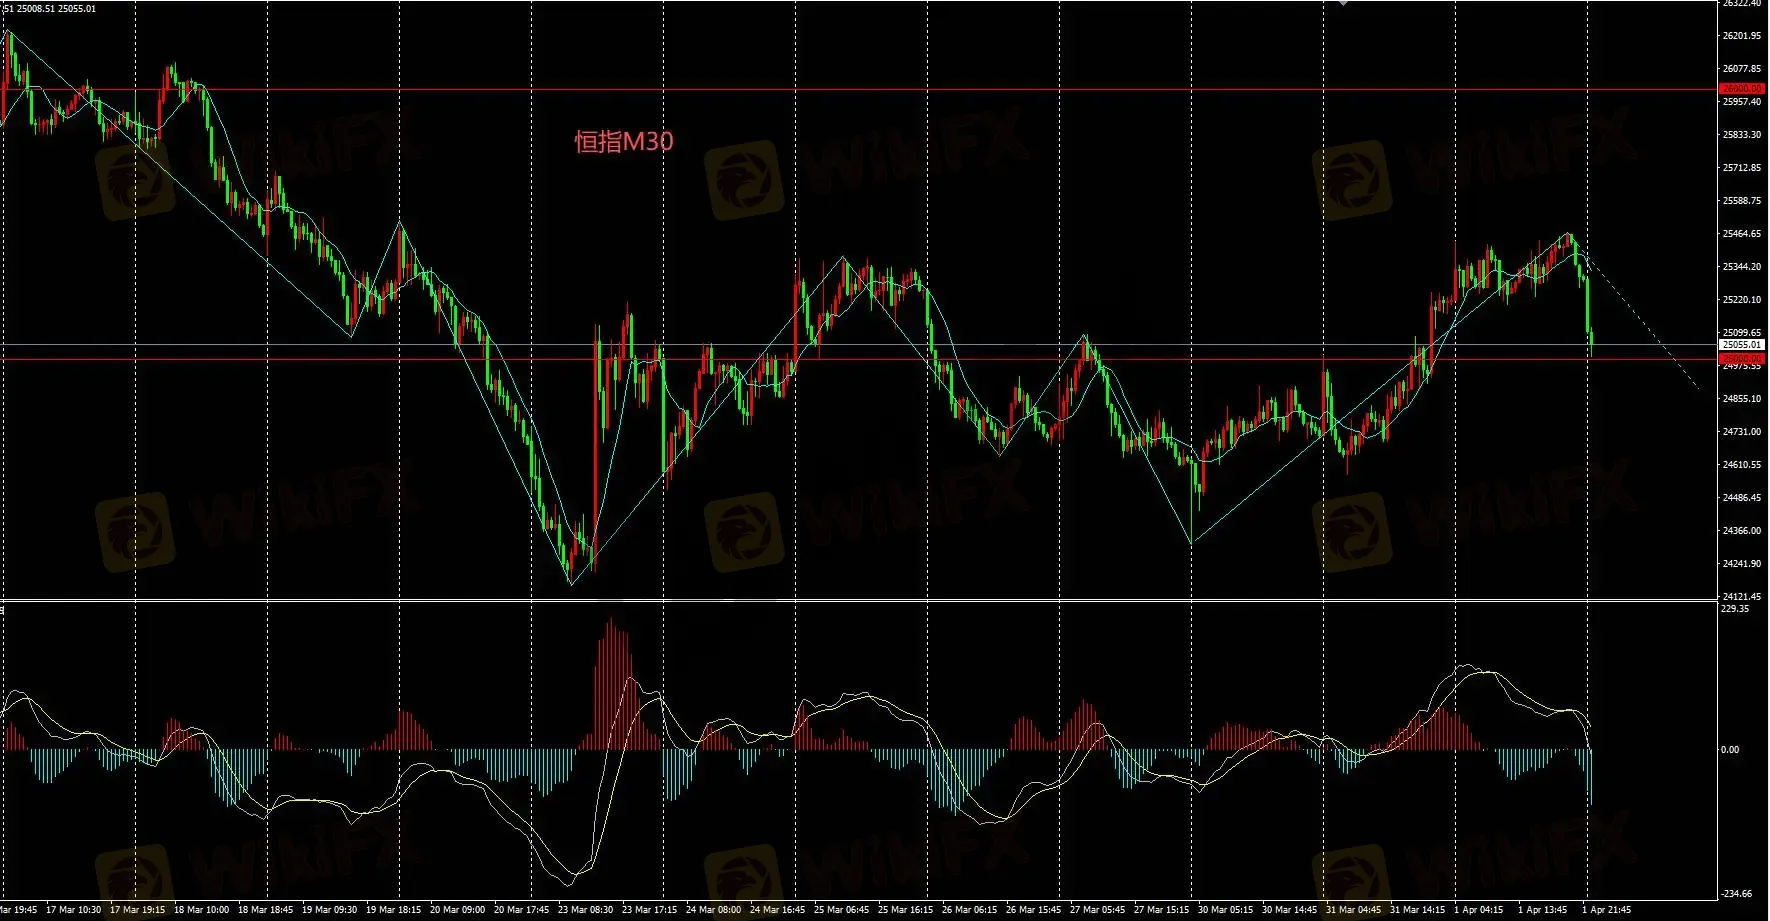
Task: Click the 25 Mar 06:45 time axis label
Action: click(841, 910)
